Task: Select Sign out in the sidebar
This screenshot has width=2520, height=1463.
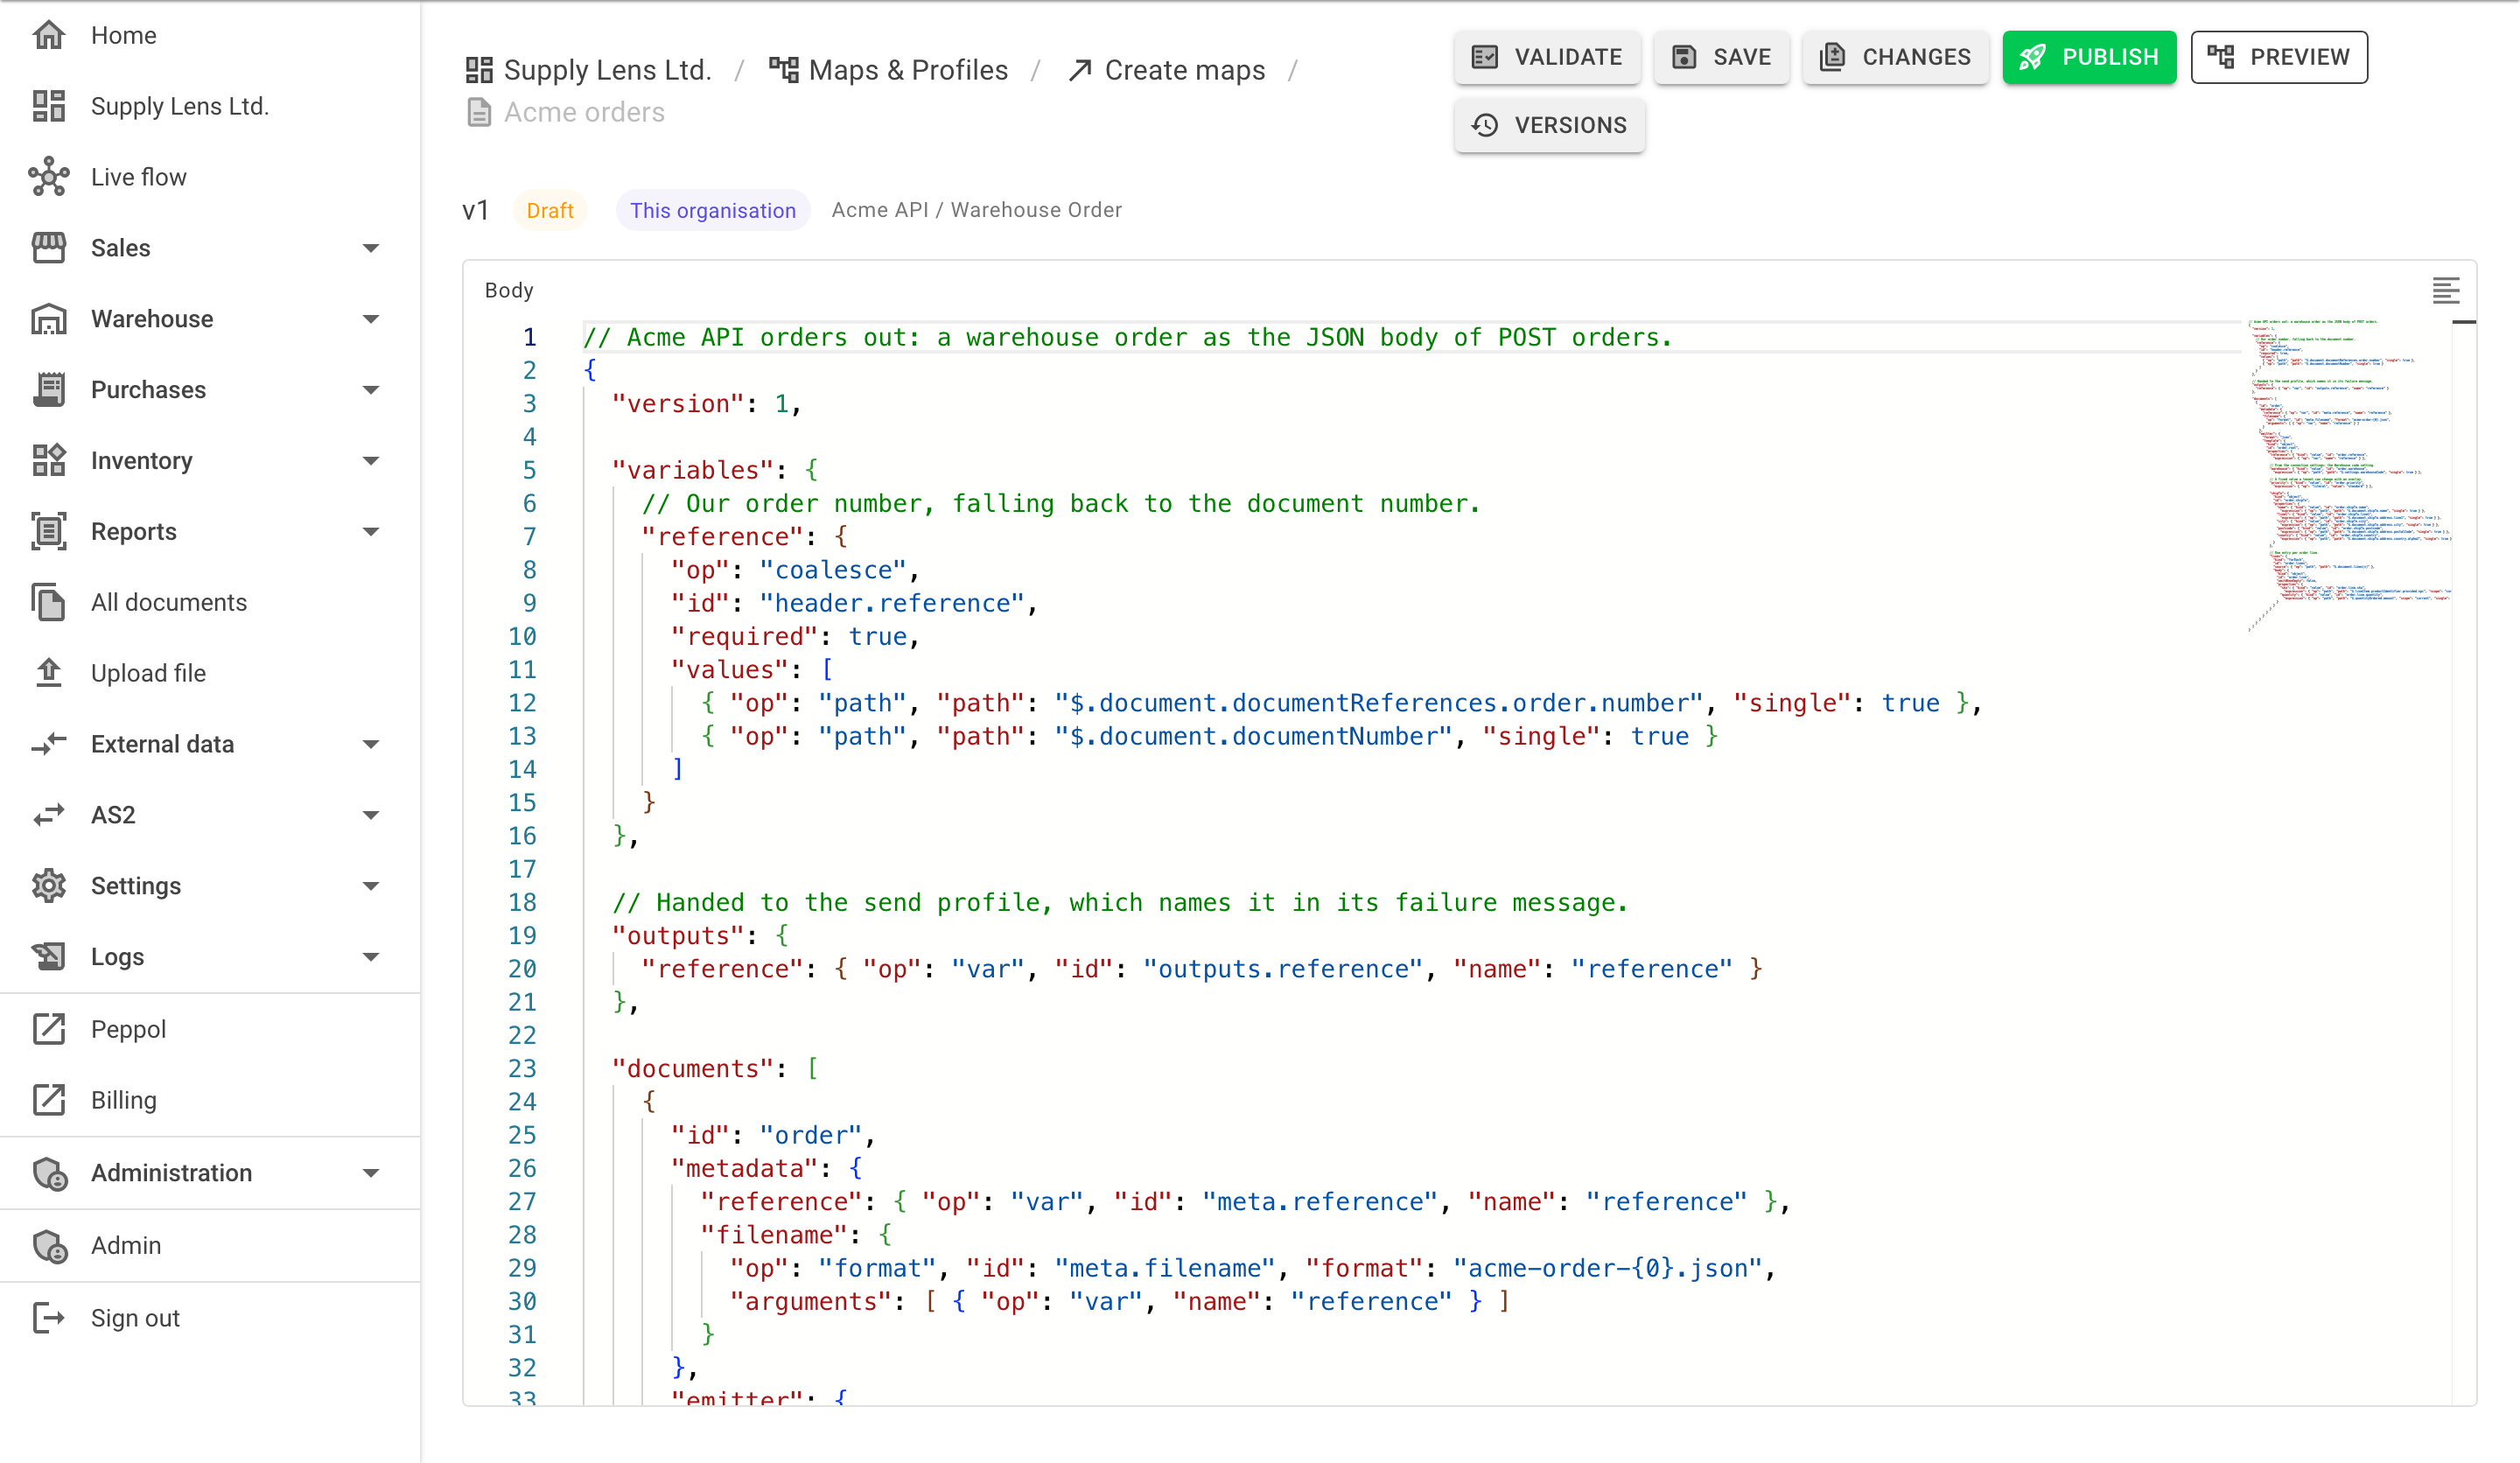Action: [210, 1319]
